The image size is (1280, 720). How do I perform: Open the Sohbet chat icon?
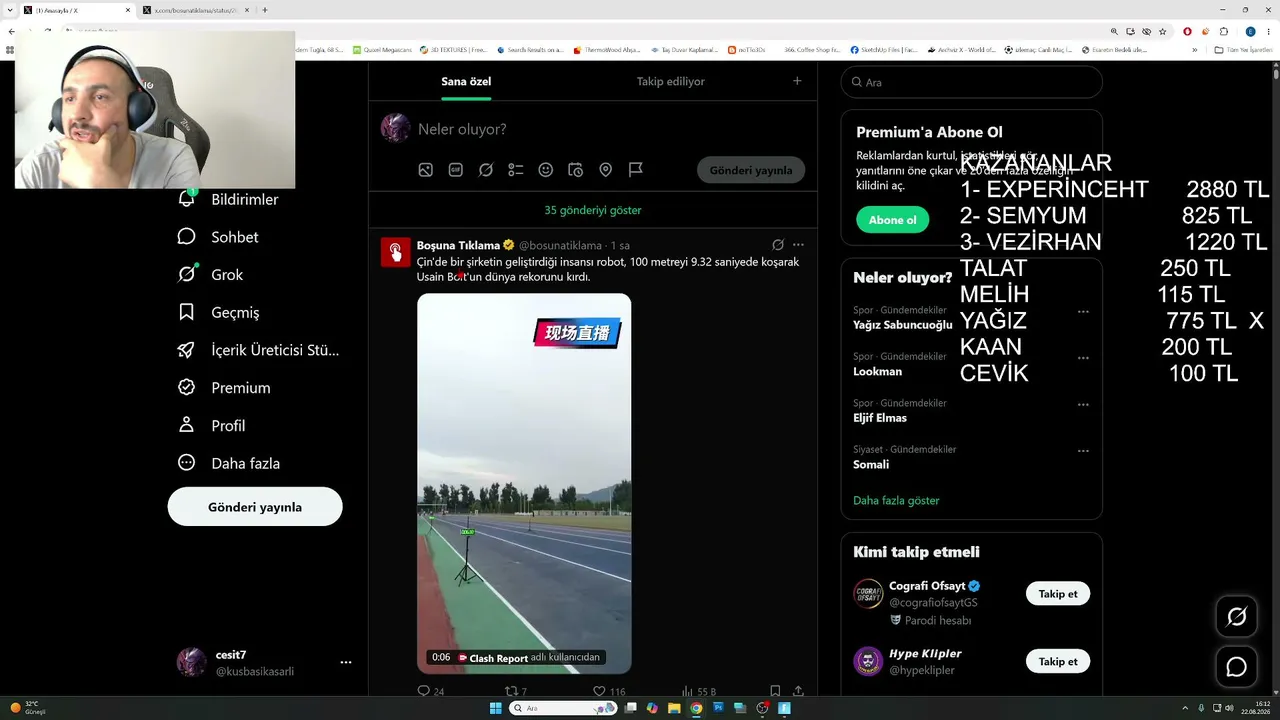[x=186, y=237]
